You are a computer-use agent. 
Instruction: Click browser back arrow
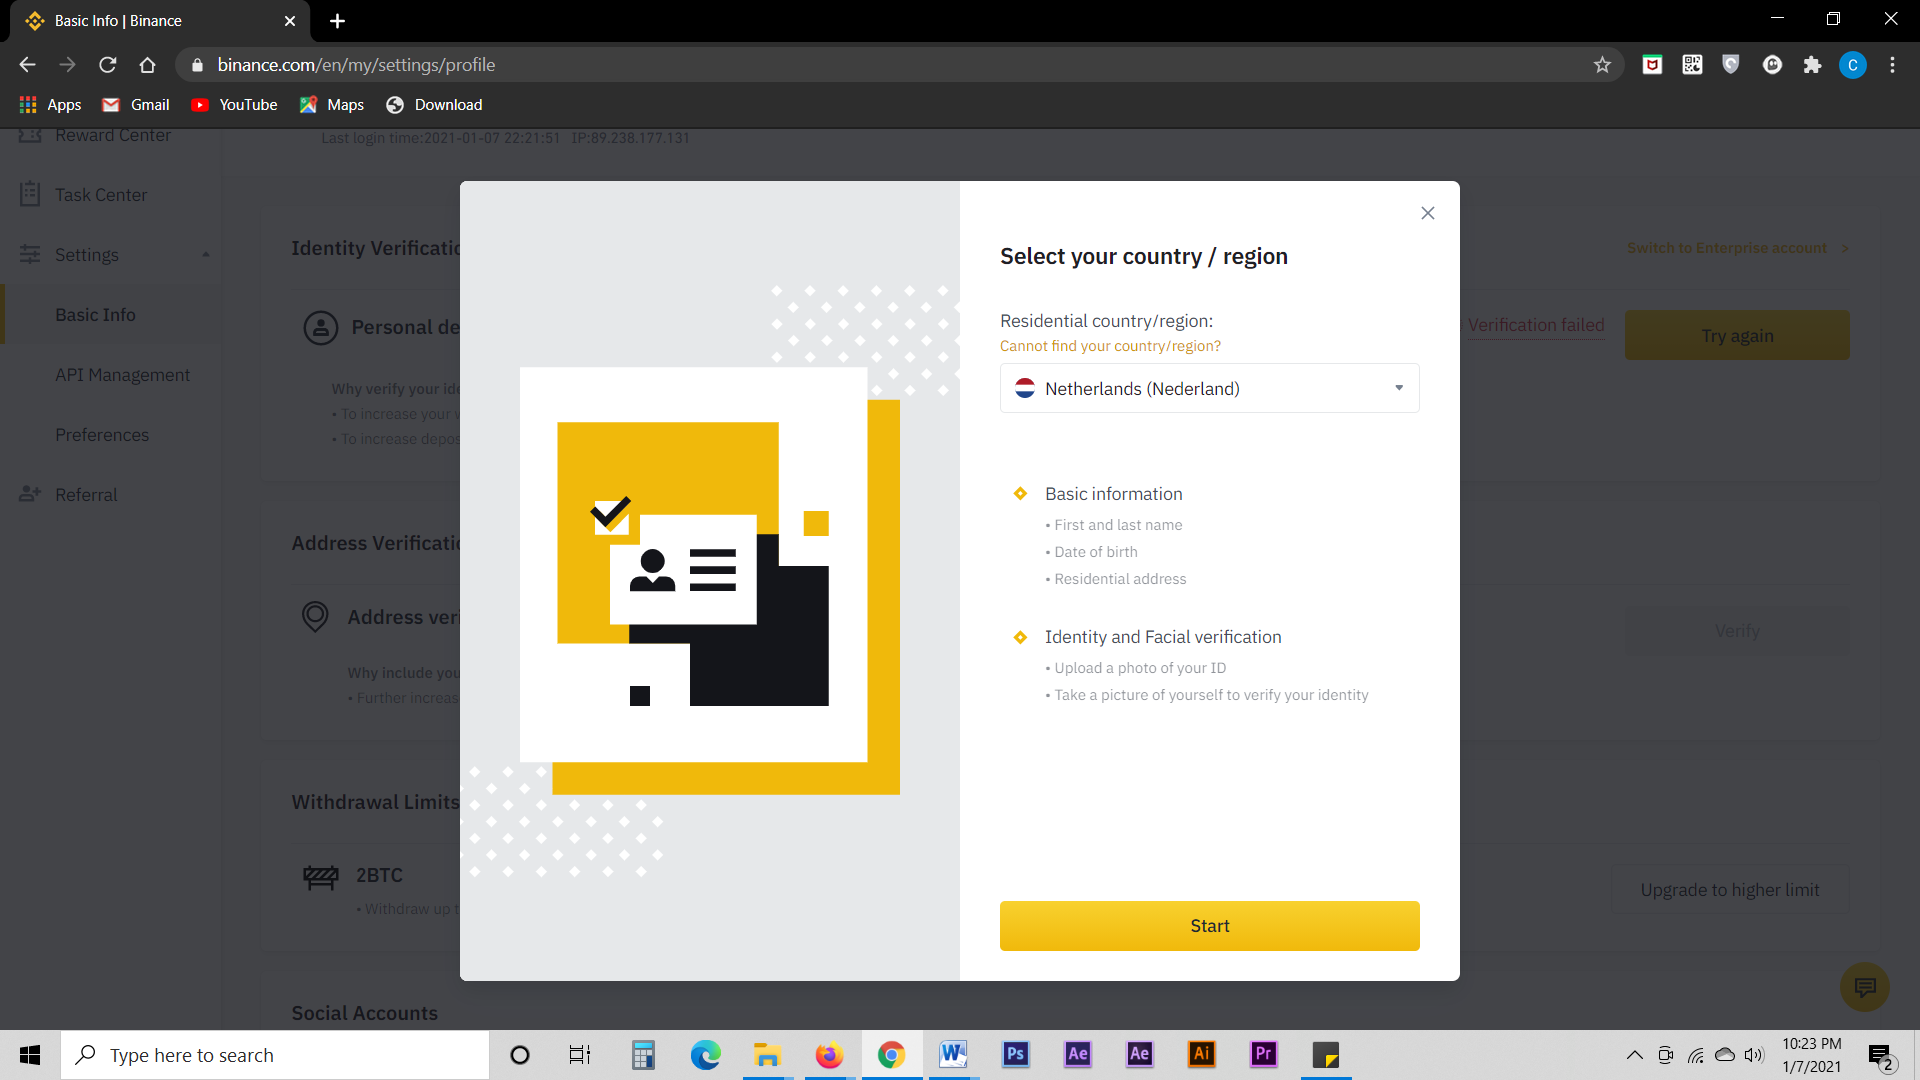click(27, 65)
